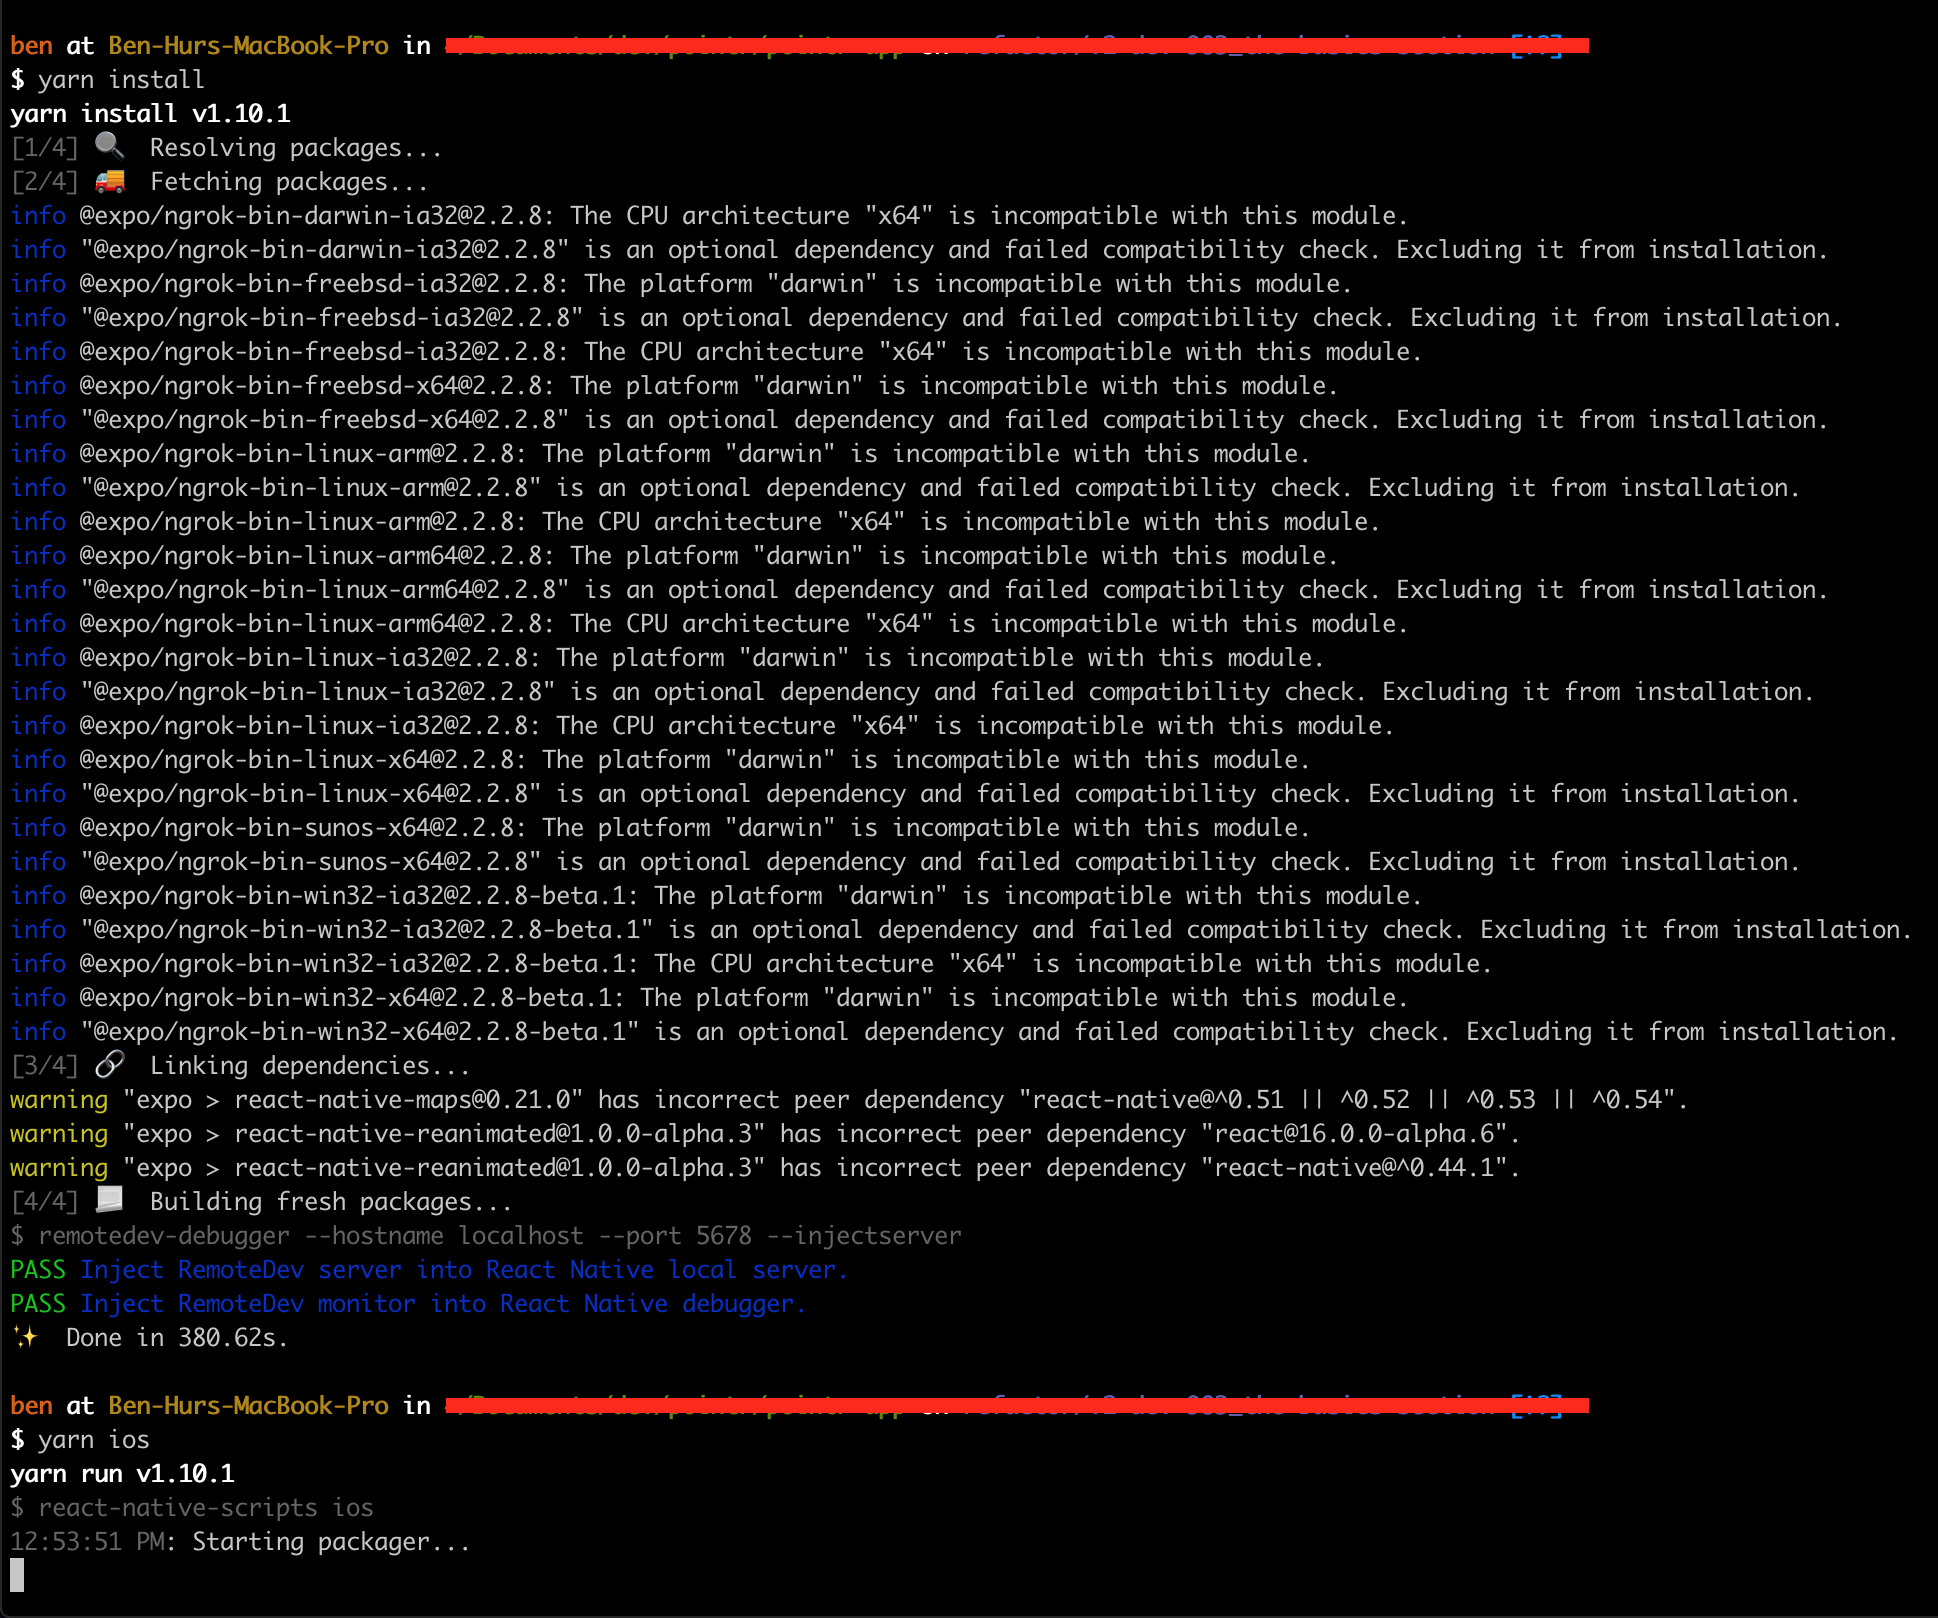The height and width of the screenshot is (1618, 1938).
Task: Click the chain link emoji beside Linking dependencies
Action: pos(109,1065)
